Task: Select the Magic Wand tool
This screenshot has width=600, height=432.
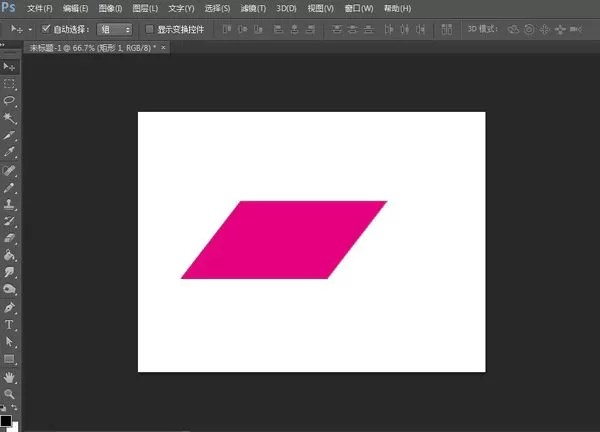Action: pyautogui.click(x=9, y=118)
